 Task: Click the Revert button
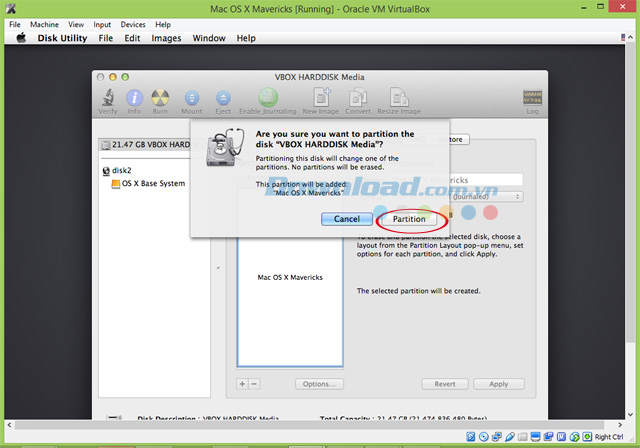(445, 384)
